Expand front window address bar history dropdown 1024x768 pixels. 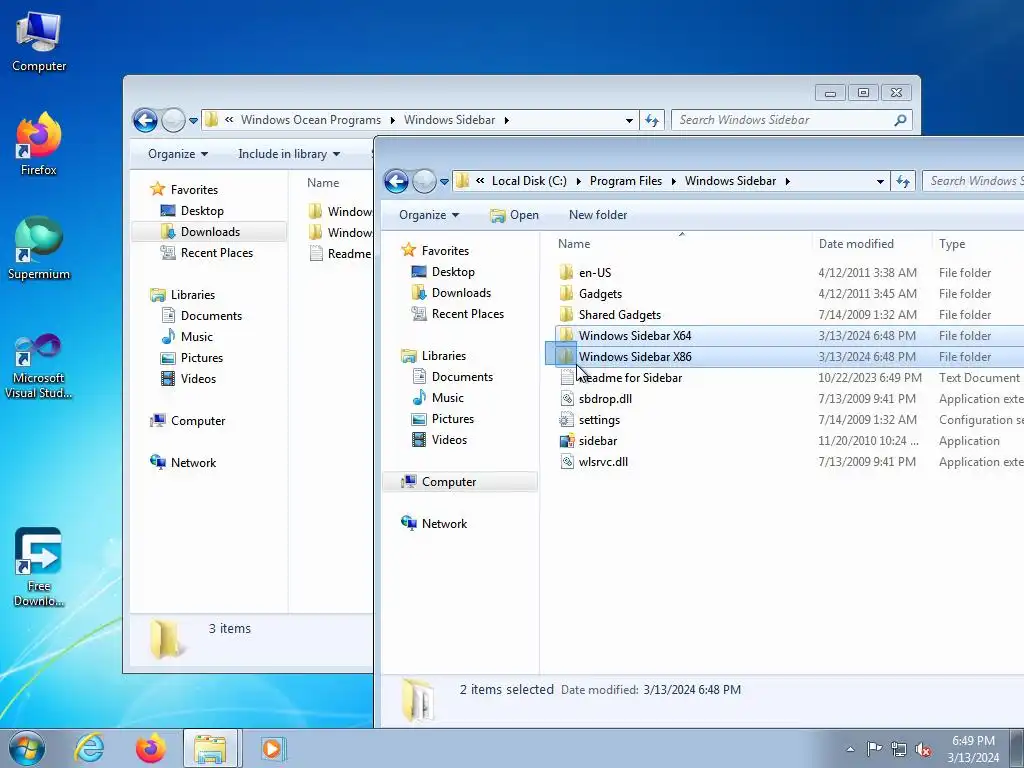[x=880, y=182]
